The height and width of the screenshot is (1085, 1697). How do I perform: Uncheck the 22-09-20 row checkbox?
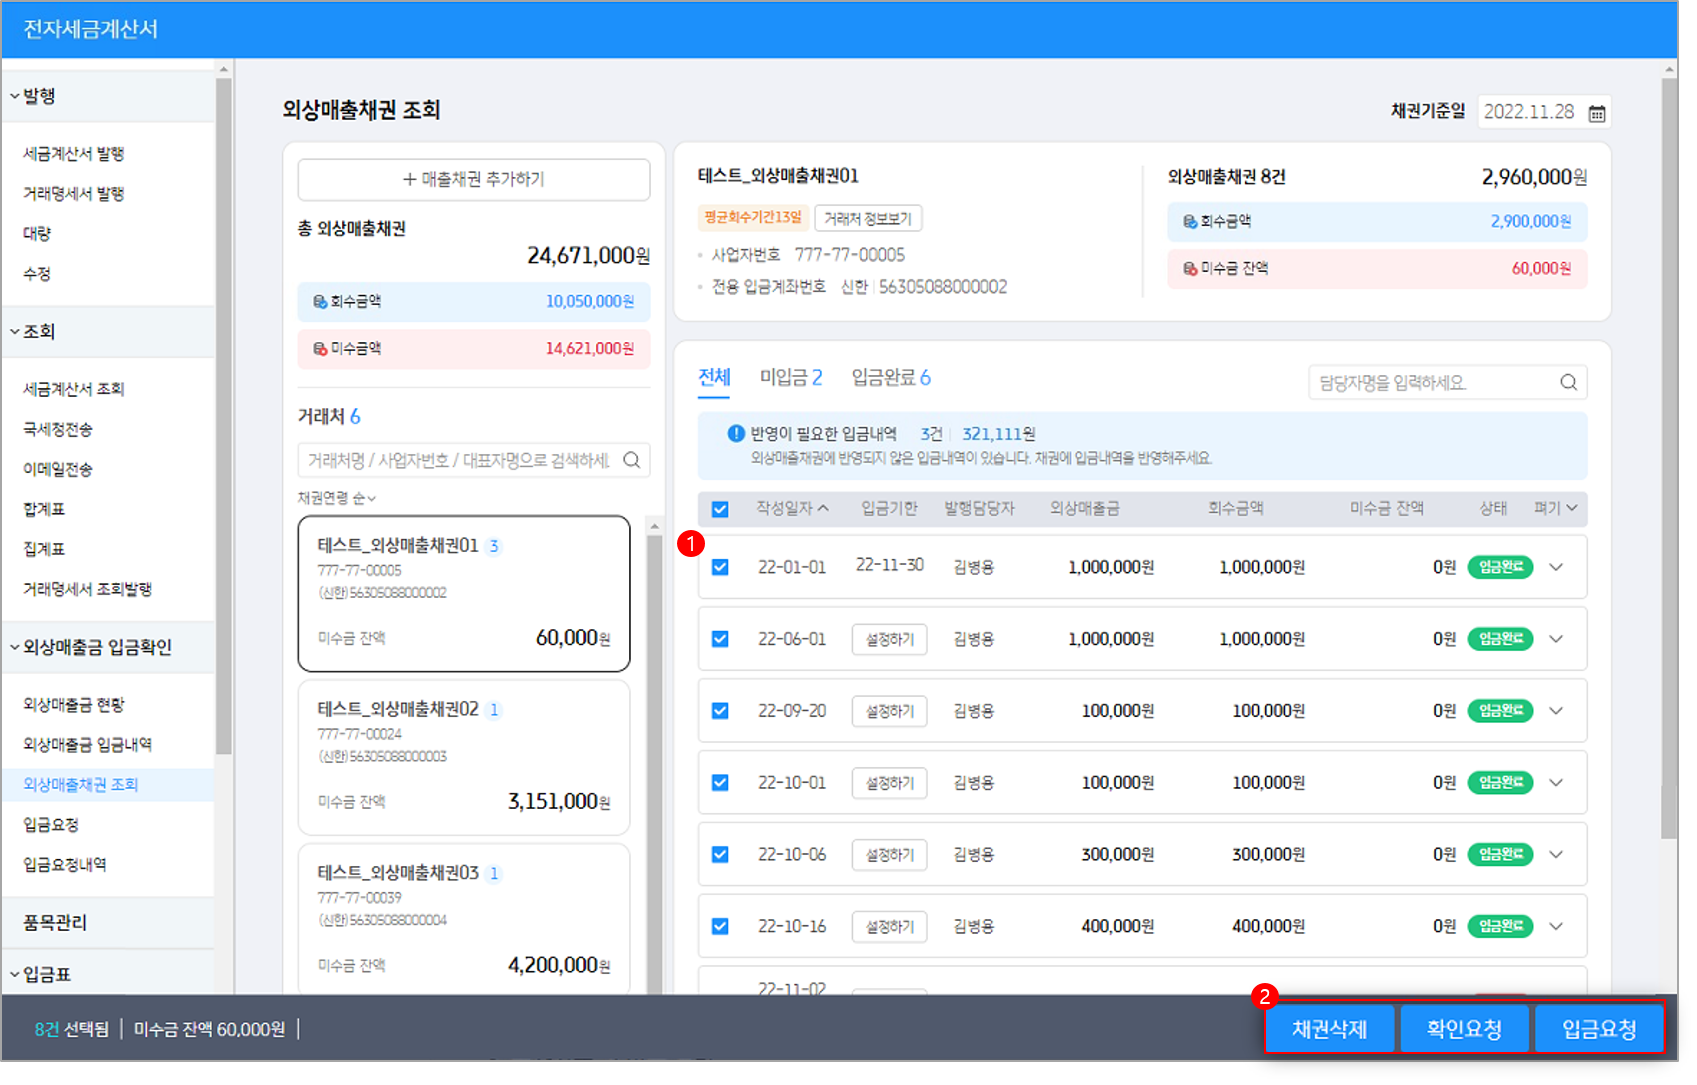[720, 711]
